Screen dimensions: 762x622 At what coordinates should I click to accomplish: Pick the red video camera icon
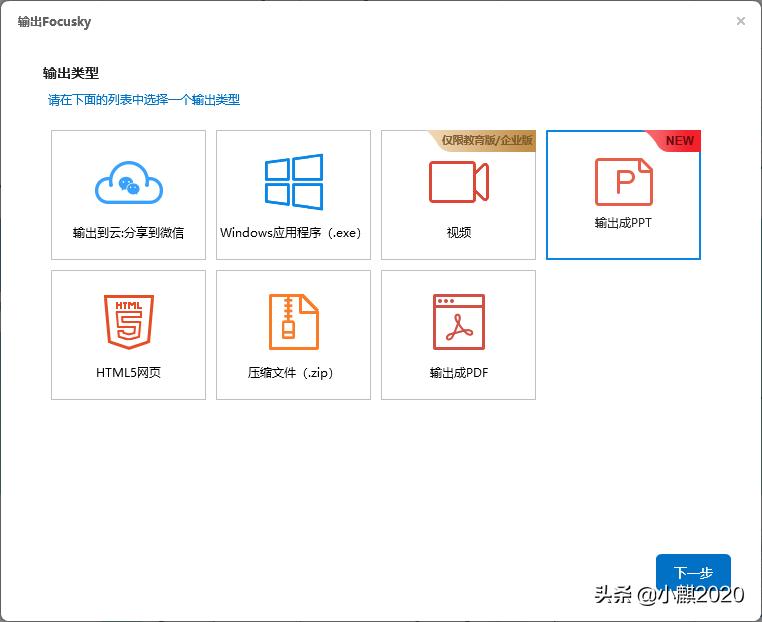tap(458, 182)
